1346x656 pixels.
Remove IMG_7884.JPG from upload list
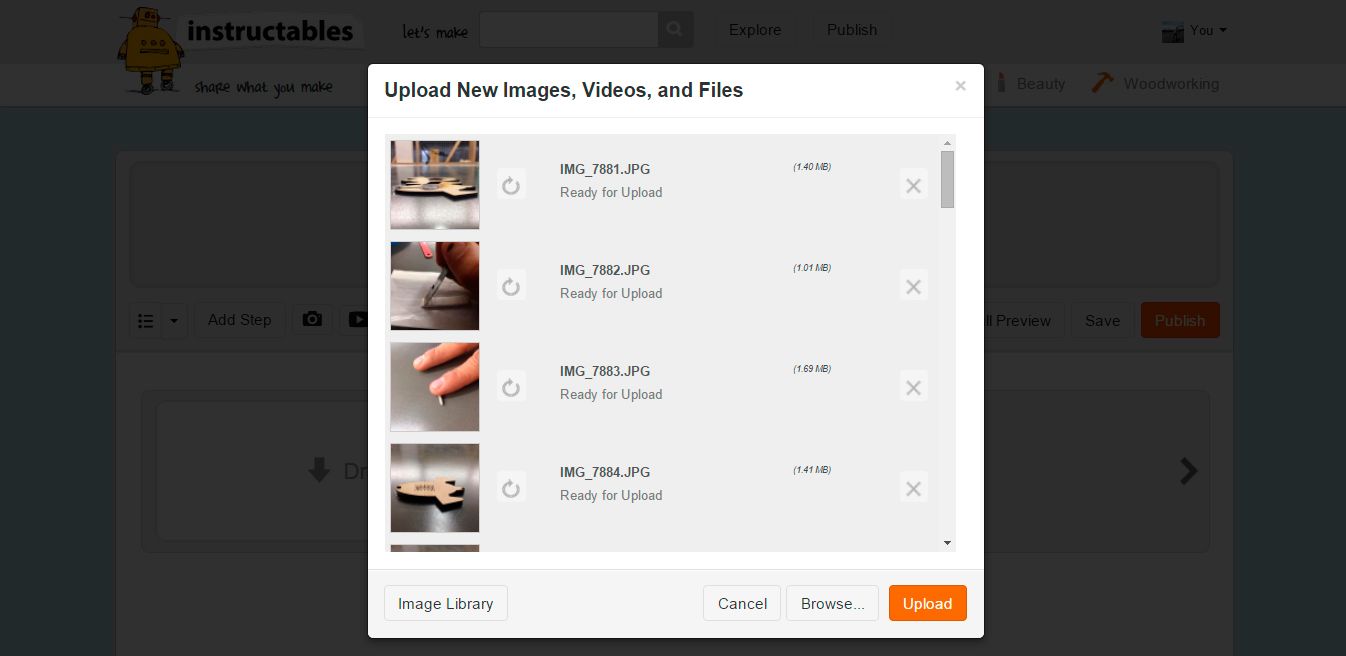coord(913,488)
